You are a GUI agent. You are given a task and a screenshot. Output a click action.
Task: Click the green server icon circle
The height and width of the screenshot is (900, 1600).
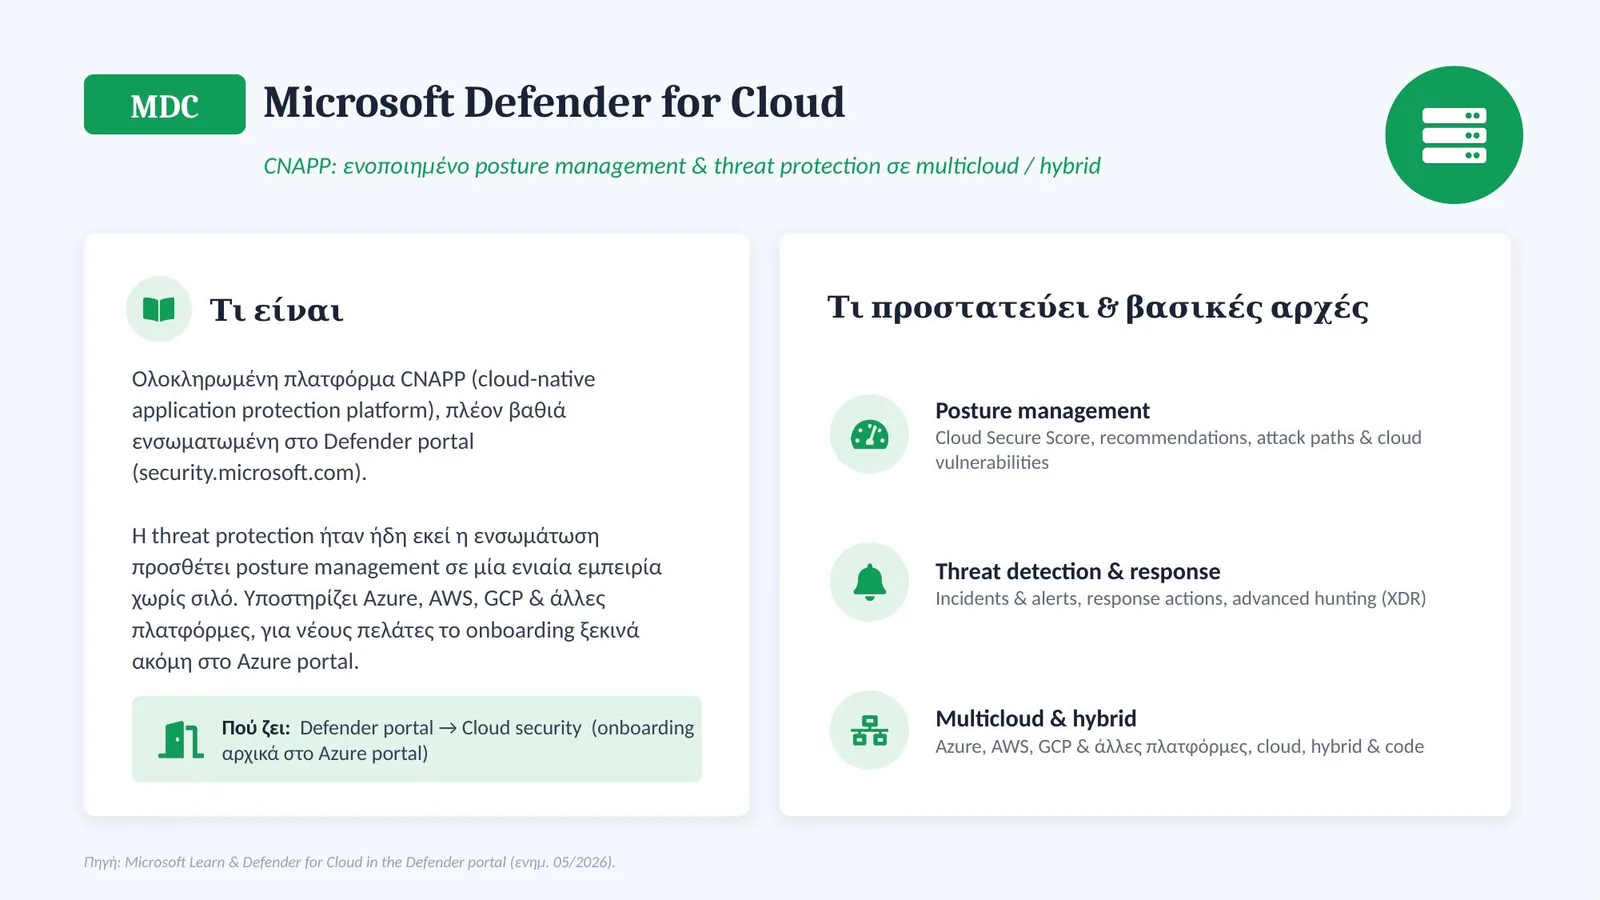(1453, 135)
